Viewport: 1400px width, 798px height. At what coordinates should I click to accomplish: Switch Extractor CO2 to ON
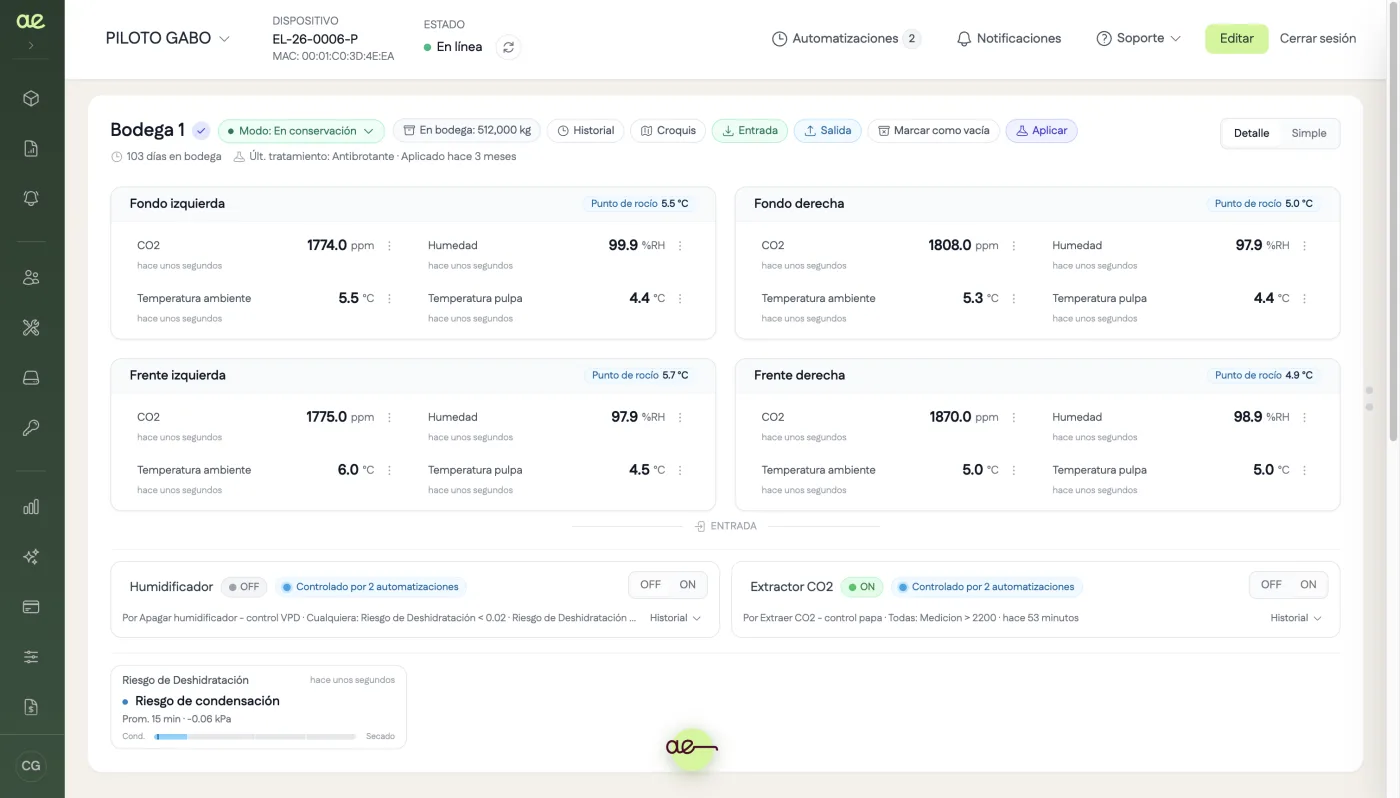[1308, 585]
